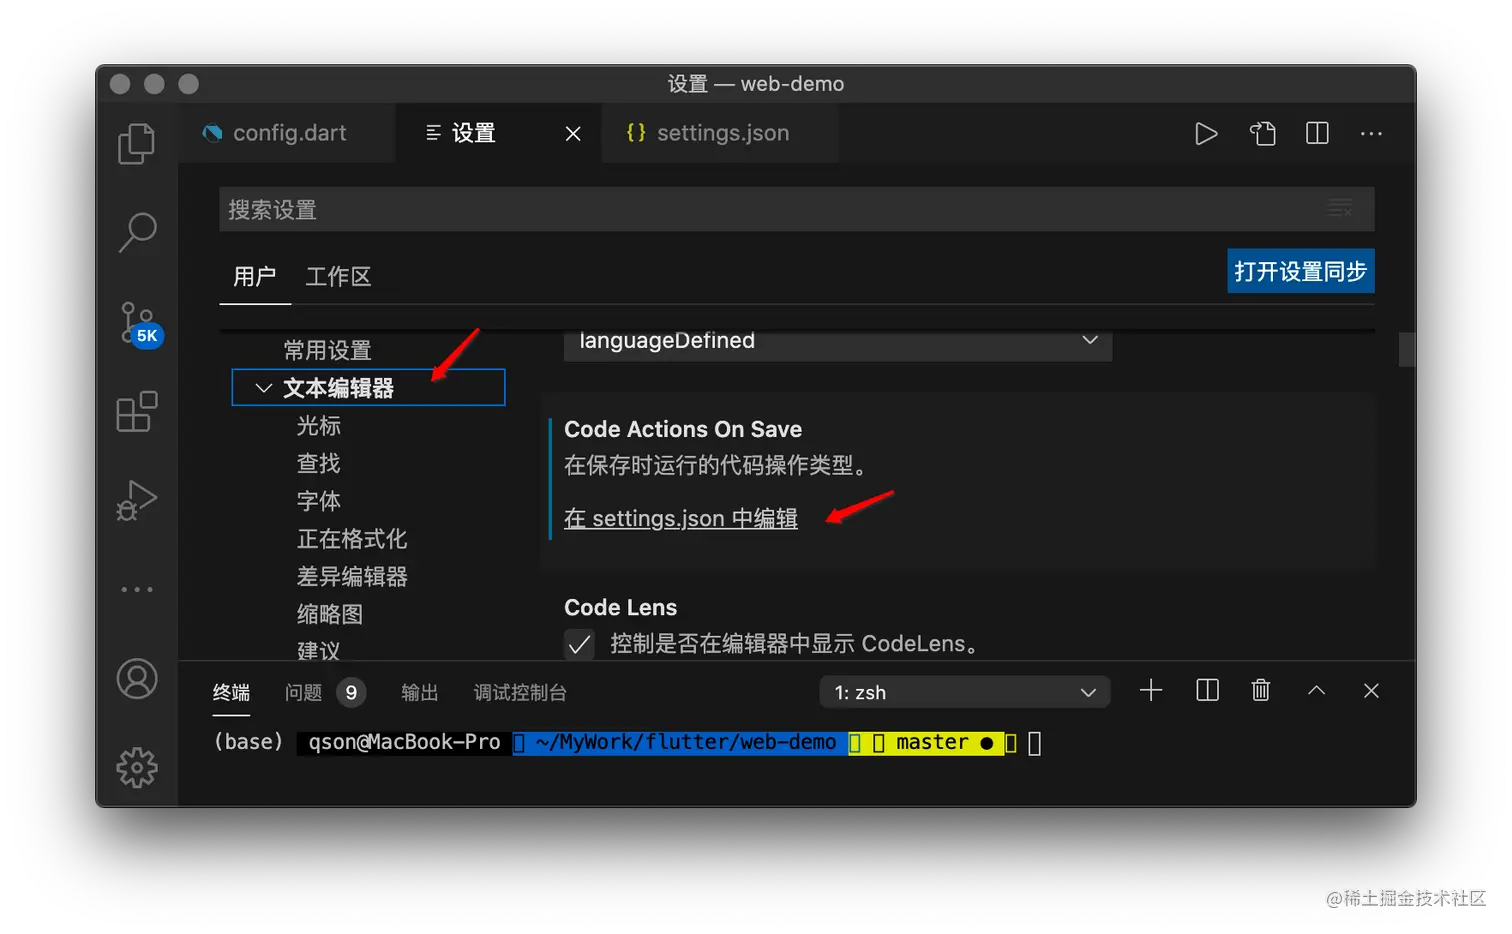Open Source Control view with 5K badge
The height and width of the screenshot is (934, 1512).
[139, 323]
